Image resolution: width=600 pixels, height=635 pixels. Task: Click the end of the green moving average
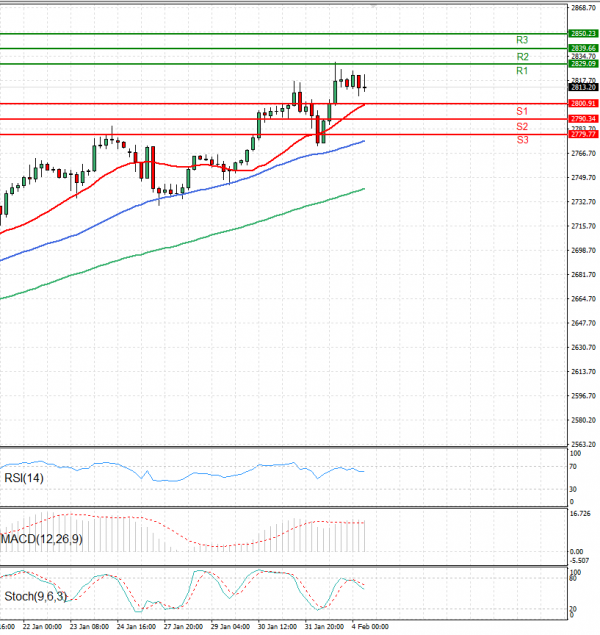[x=364, y=189]
